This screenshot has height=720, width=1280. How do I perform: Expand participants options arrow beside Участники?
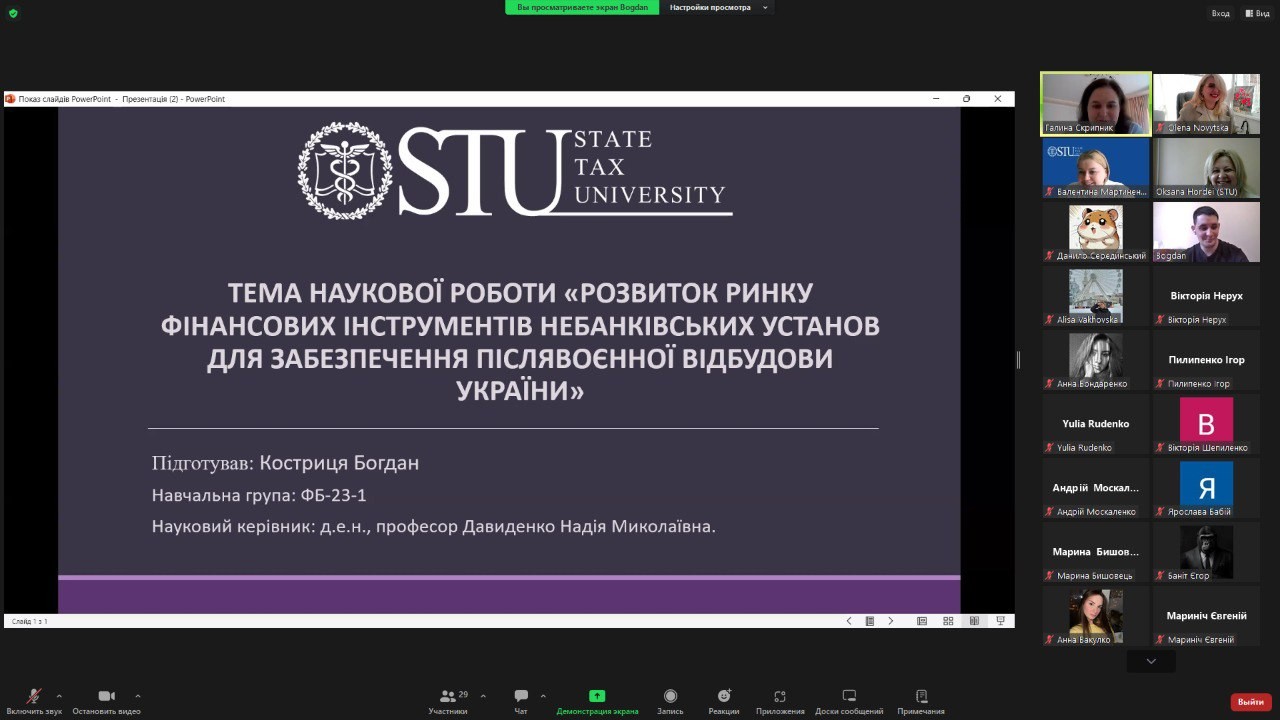coord(483,696)
